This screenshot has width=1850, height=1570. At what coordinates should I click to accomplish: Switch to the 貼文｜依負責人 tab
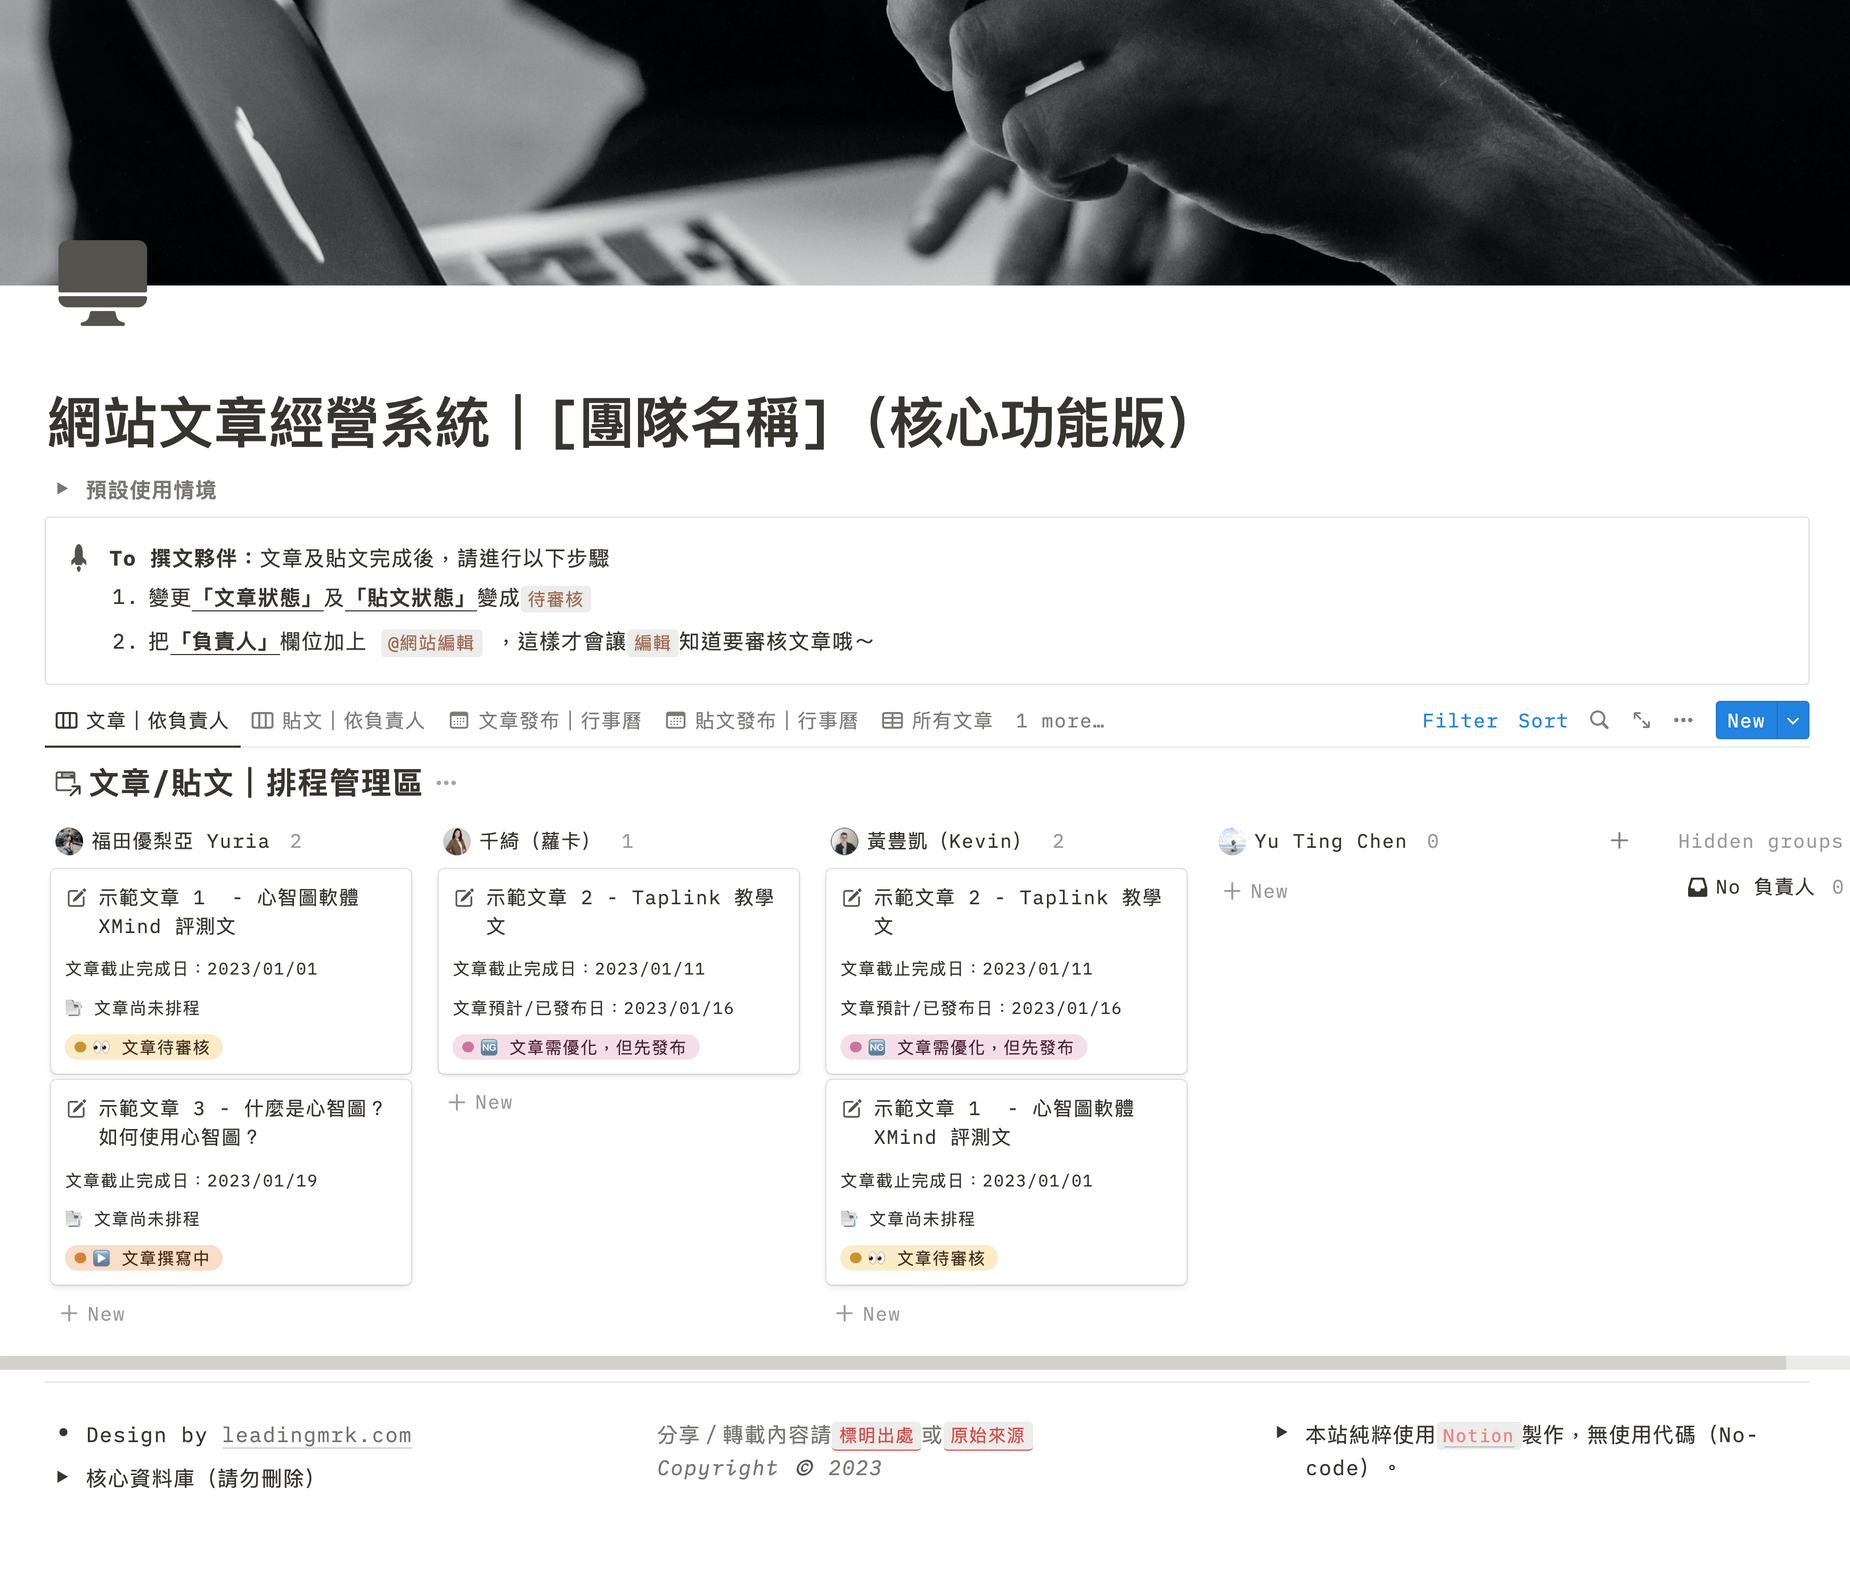[339, 721]
